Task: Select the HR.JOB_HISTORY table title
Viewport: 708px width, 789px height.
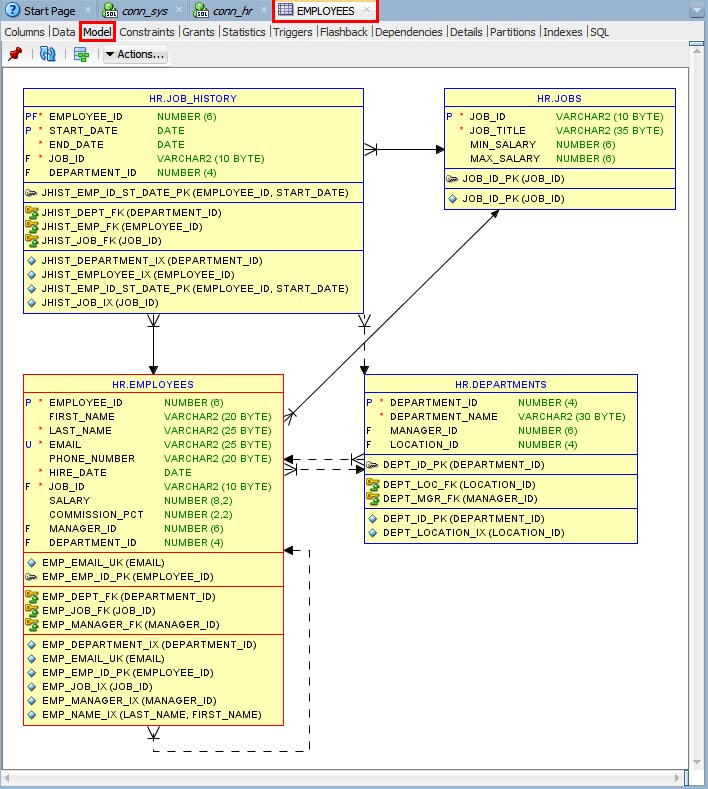Action: (193, 98)
